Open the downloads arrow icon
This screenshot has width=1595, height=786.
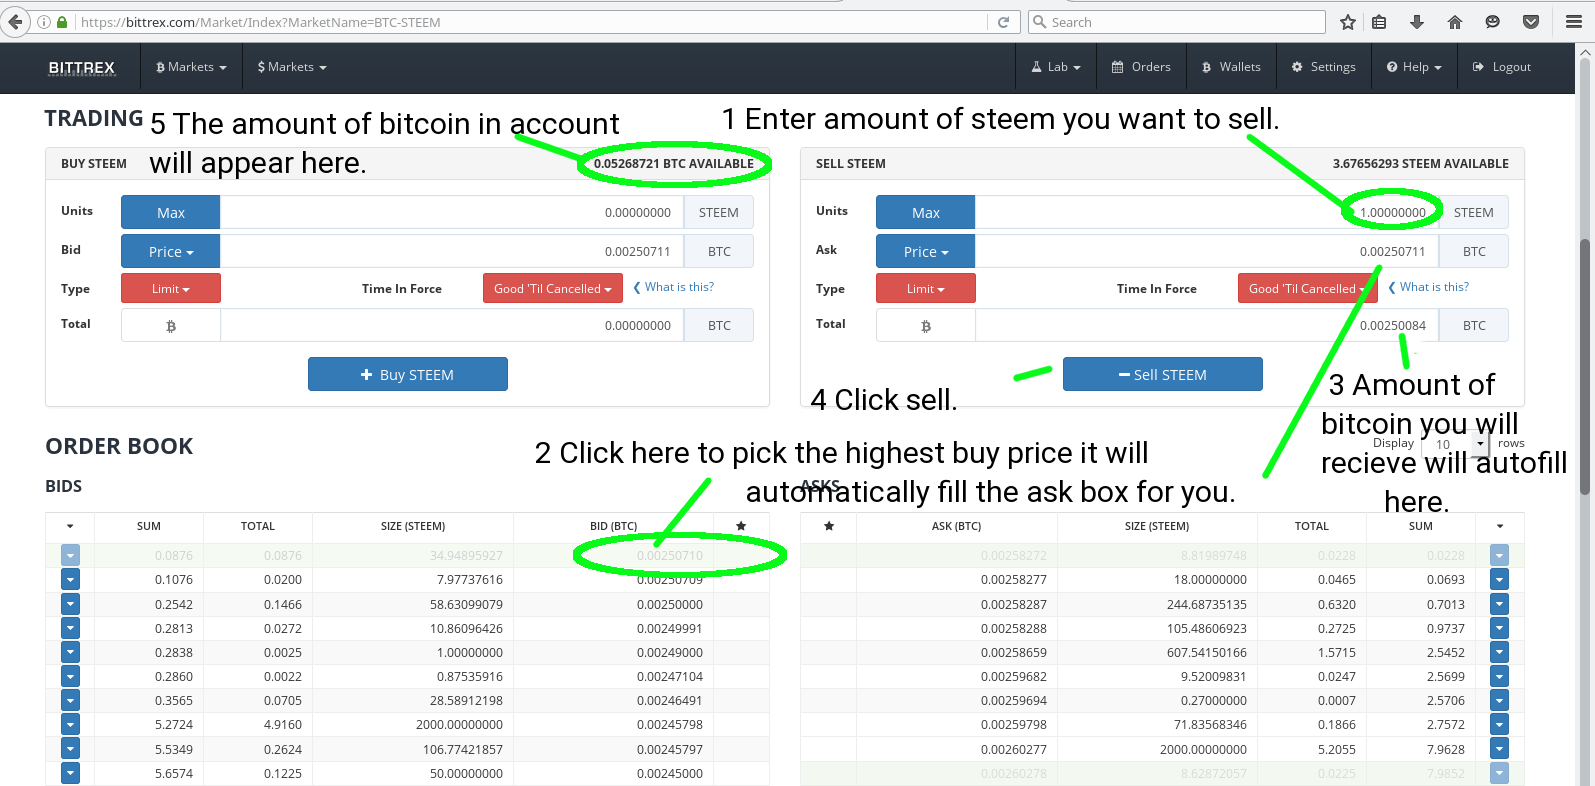point(1416,22)
